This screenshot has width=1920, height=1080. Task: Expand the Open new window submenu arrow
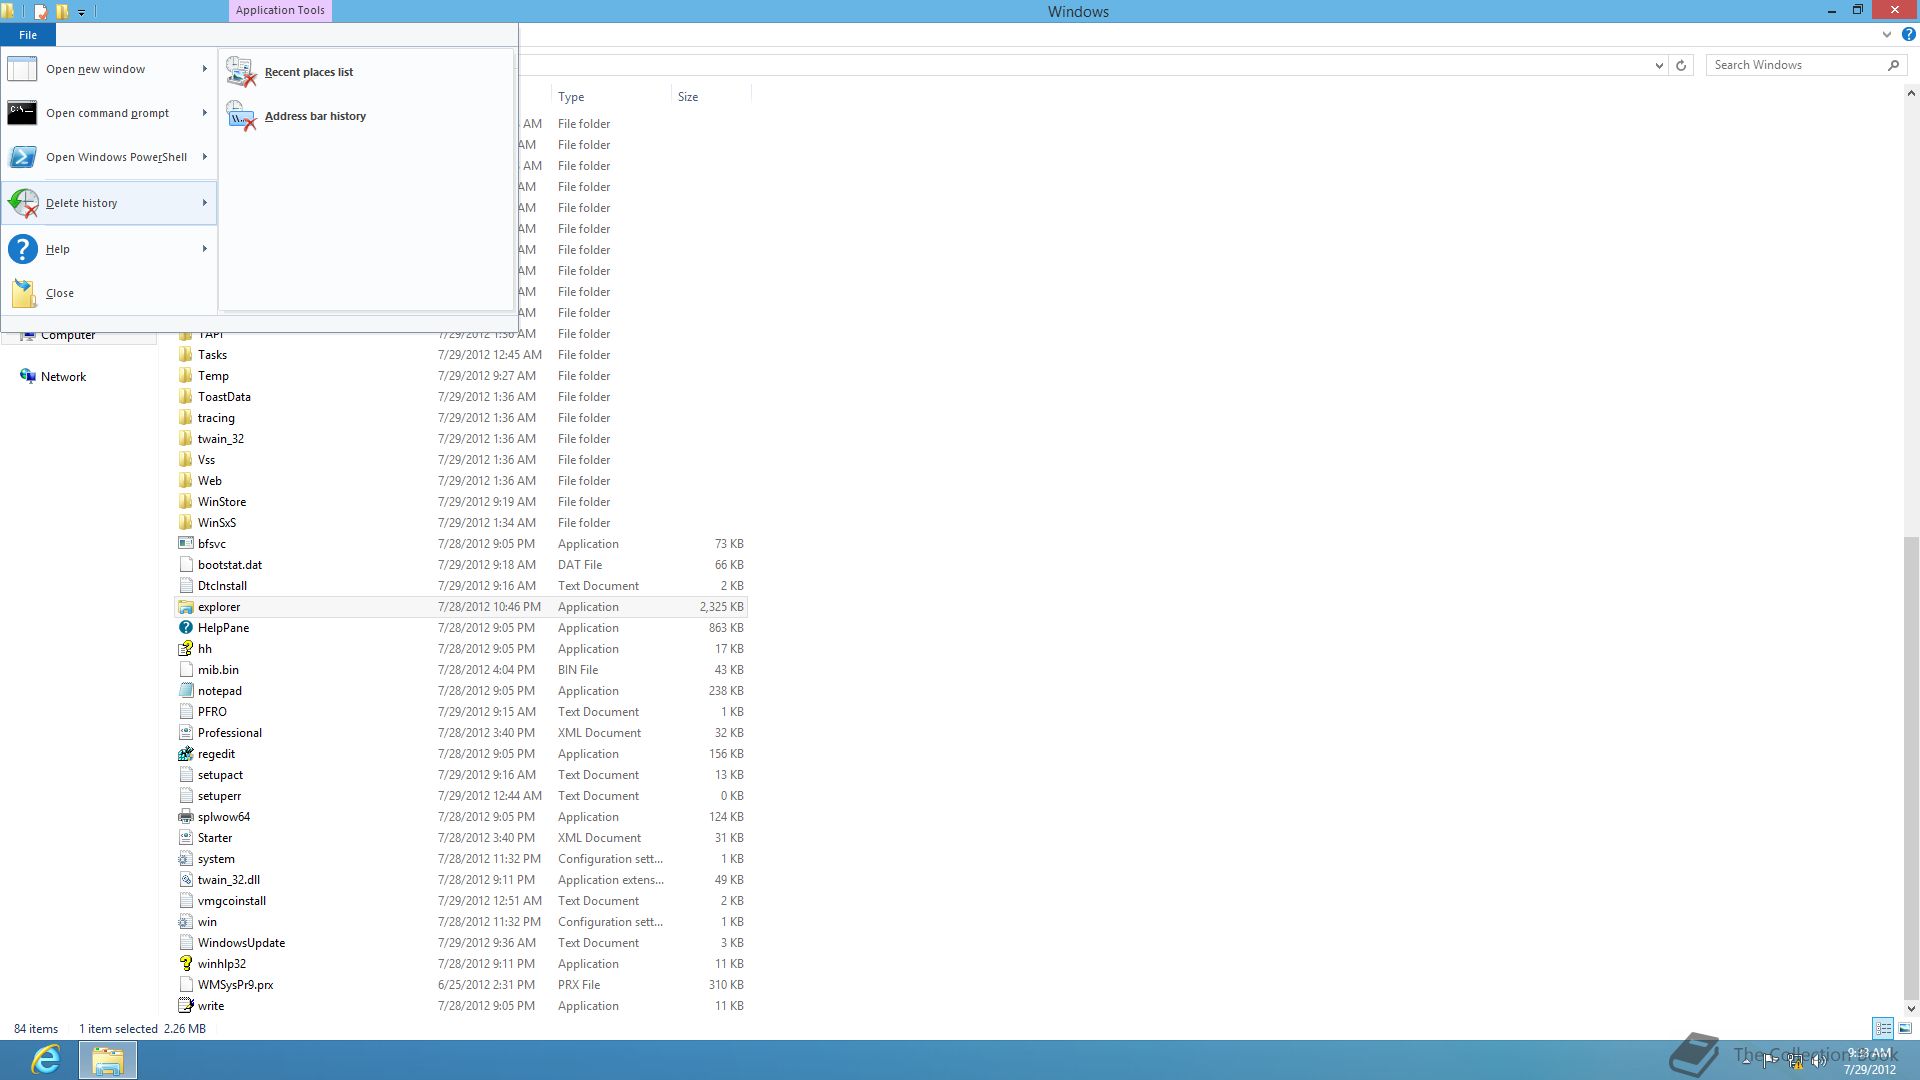coord(204,69)
